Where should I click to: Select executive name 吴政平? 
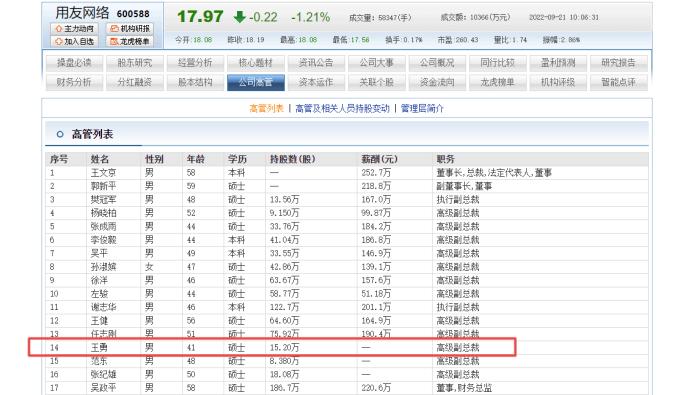[x=103, y=388]
